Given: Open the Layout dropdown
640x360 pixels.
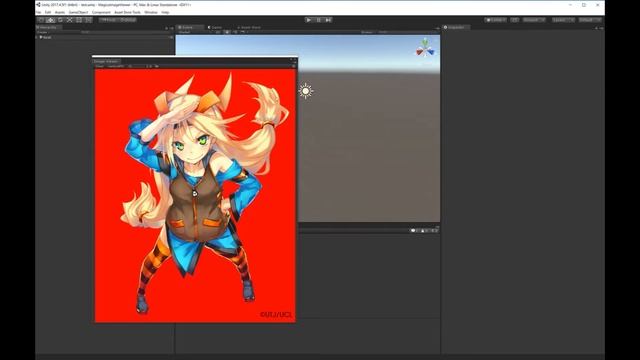Looking at the screenshot, I should pyautogui.click(x=590, y=20).
